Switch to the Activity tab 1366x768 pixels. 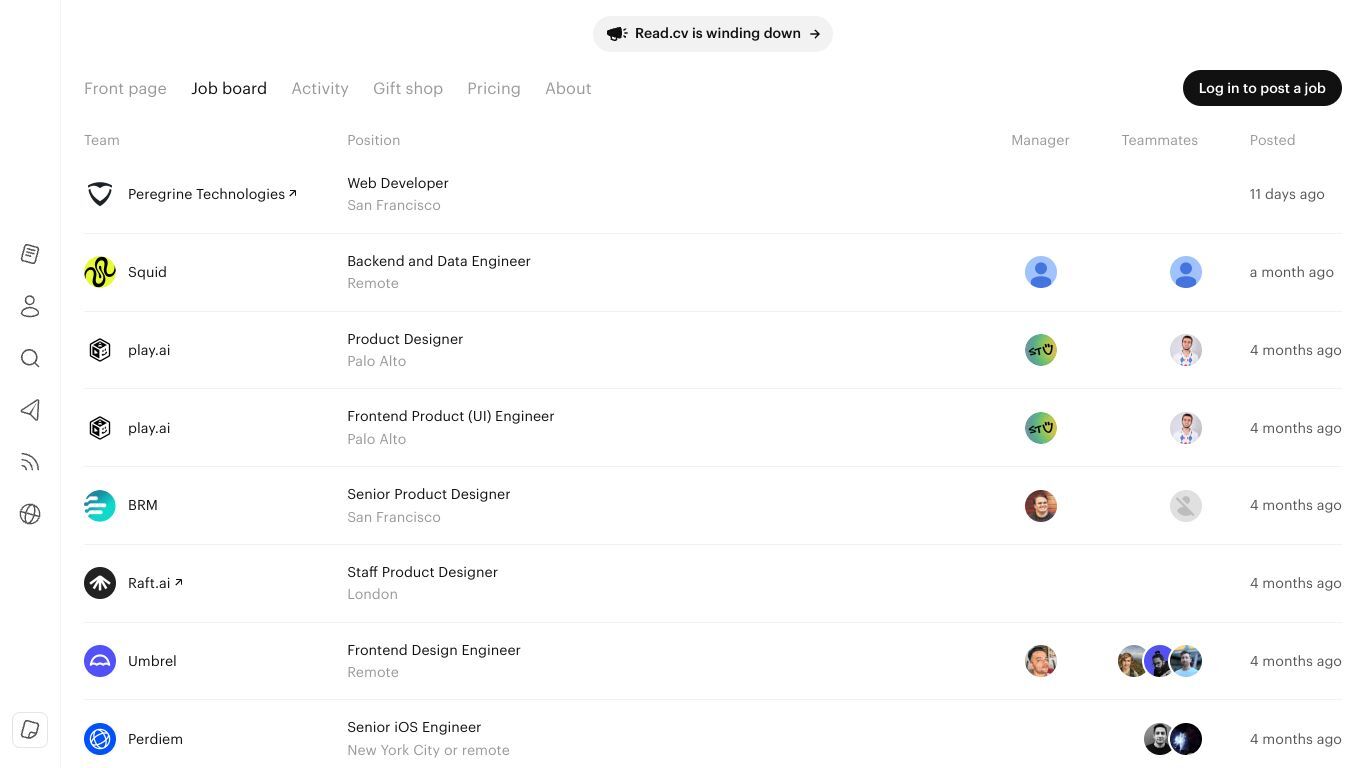320,88
